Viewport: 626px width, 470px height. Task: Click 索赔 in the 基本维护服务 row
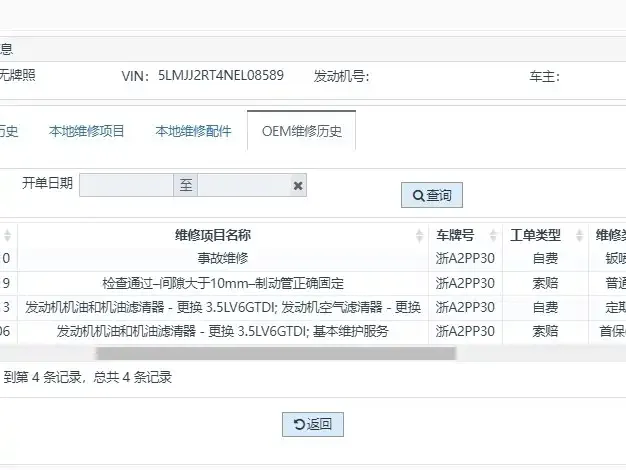pos(545,331)
